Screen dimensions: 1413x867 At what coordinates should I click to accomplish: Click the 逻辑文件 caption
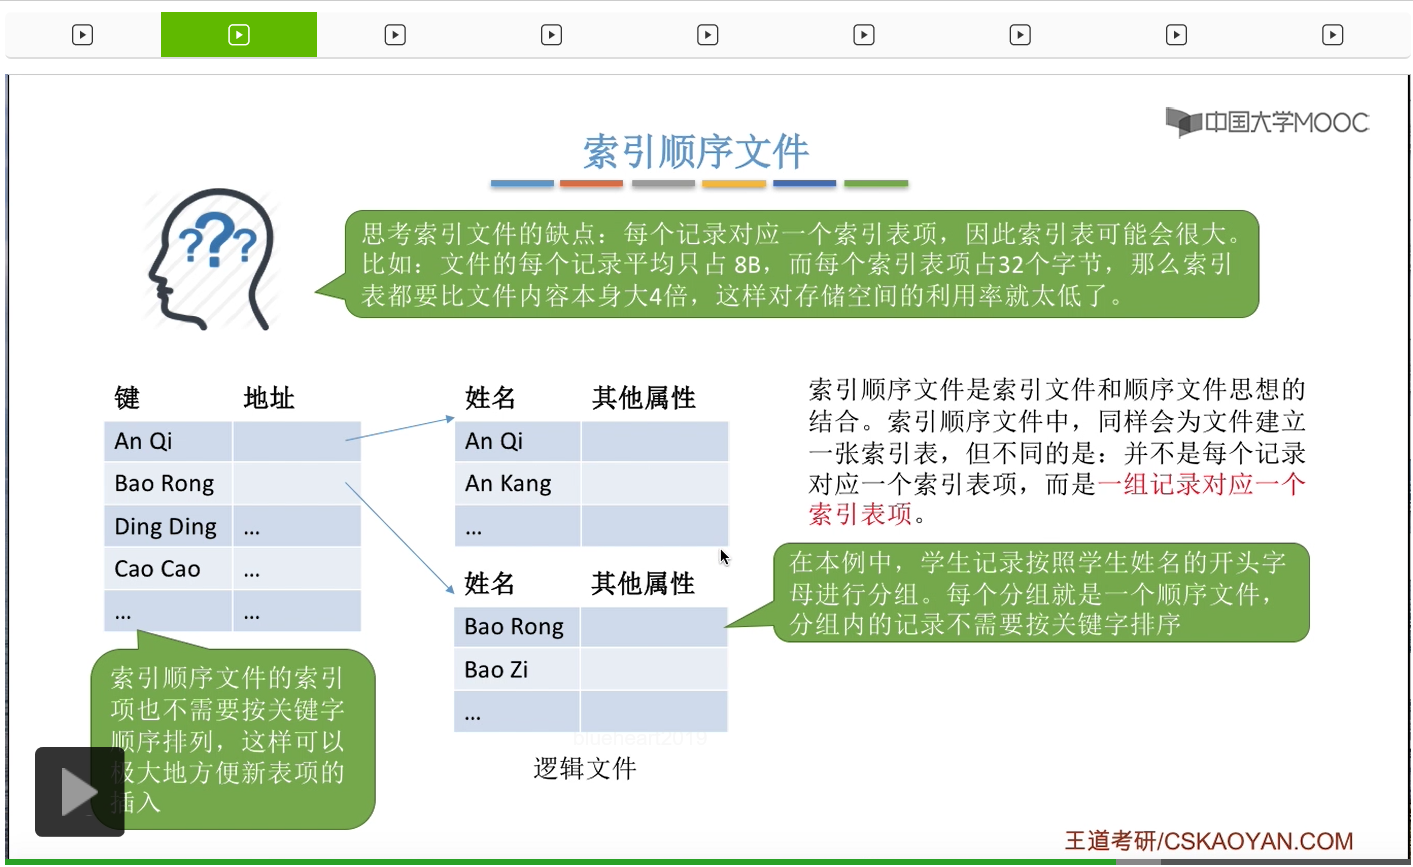click(585, 768)
